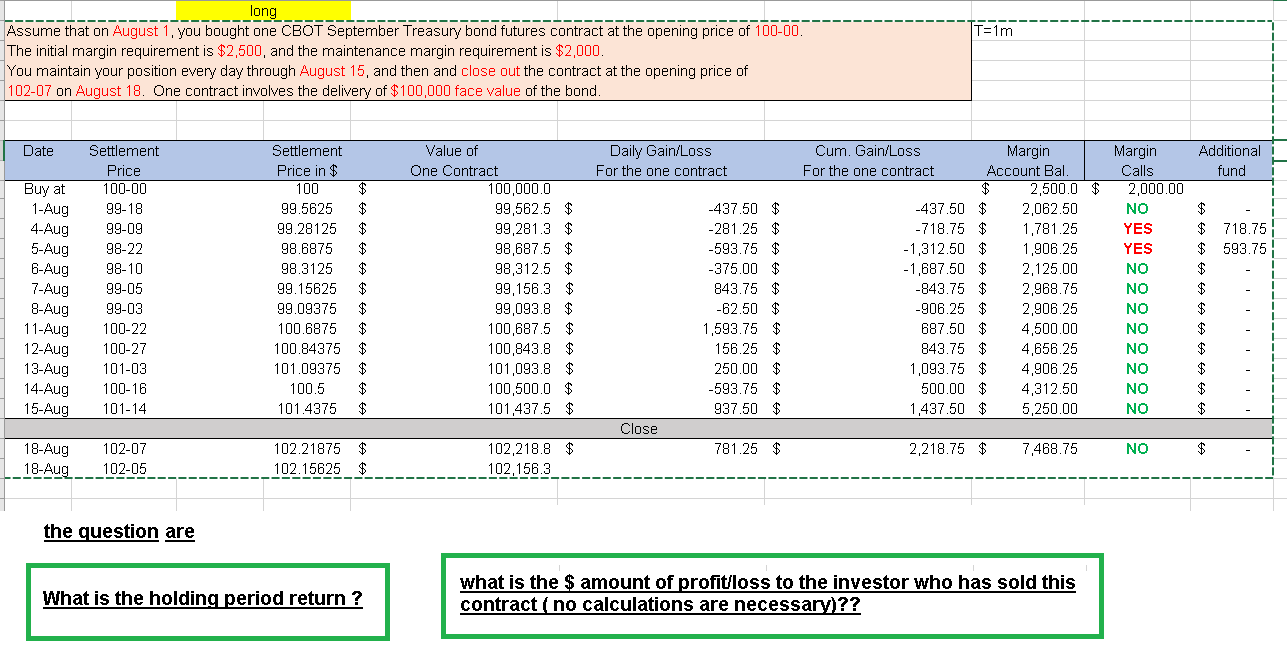Click contract value '100,843.8'

[518, 349]
